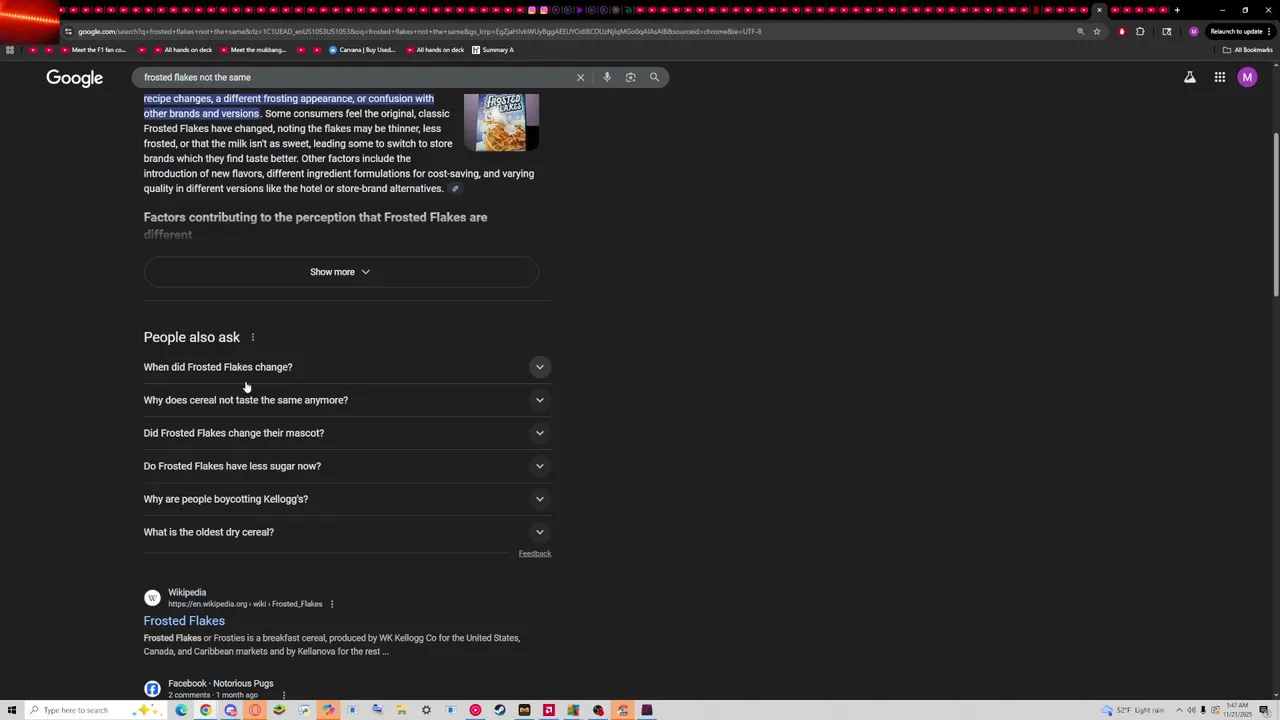Click 'Facebook · Notorious Pugs' result source
This screenshot has width=1280, height=720.
click(x=220, y=684)
